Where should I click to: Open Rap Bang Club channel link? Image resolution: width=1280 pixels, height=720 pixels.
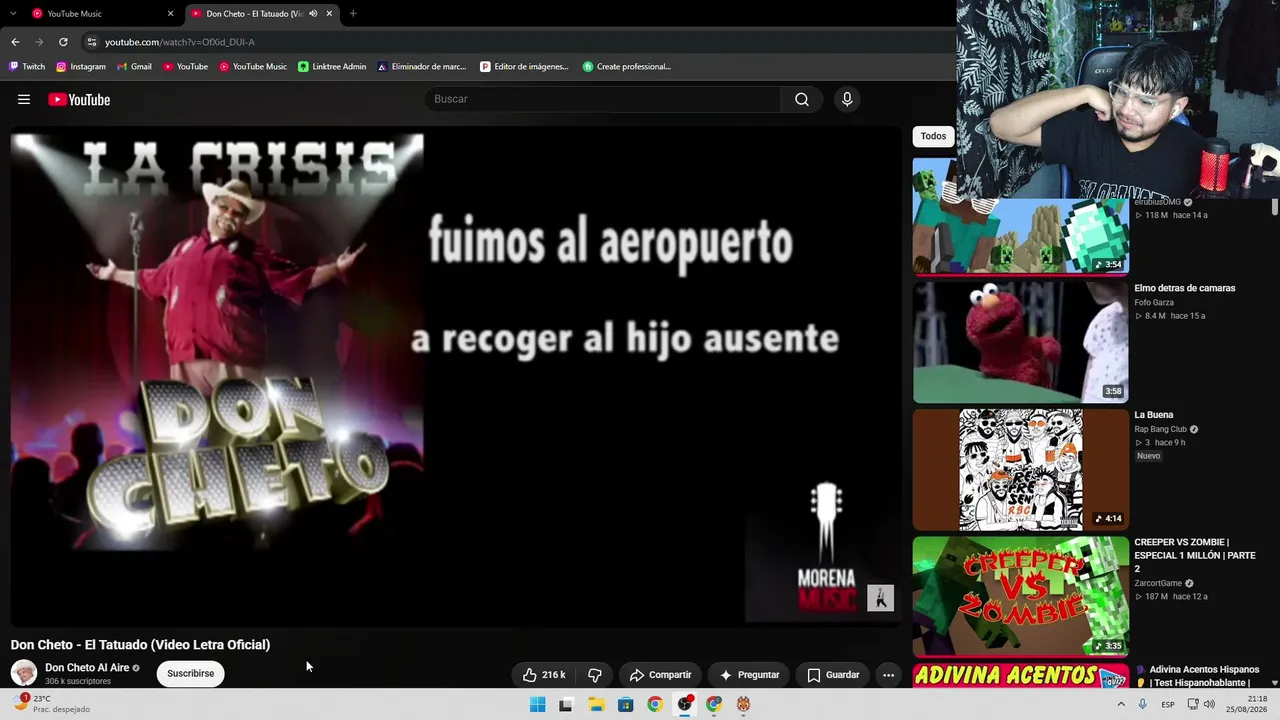(x=1160, y=430)
